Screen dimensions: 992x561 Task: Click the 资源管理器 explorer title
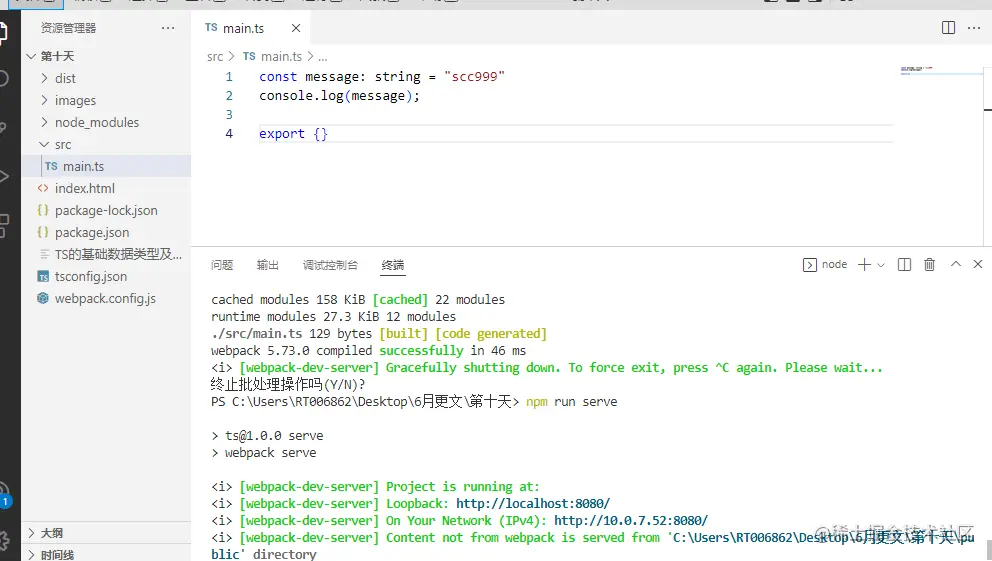tap(68, 28)
